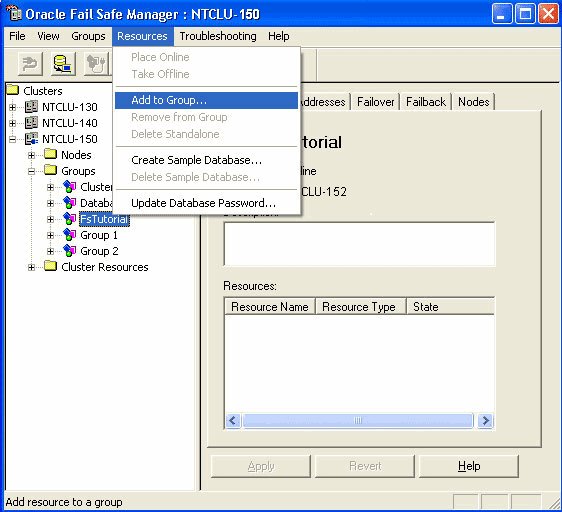Switch to the Nodes tab
This screenshot has height=512, width=562.
tap(473, 102)
